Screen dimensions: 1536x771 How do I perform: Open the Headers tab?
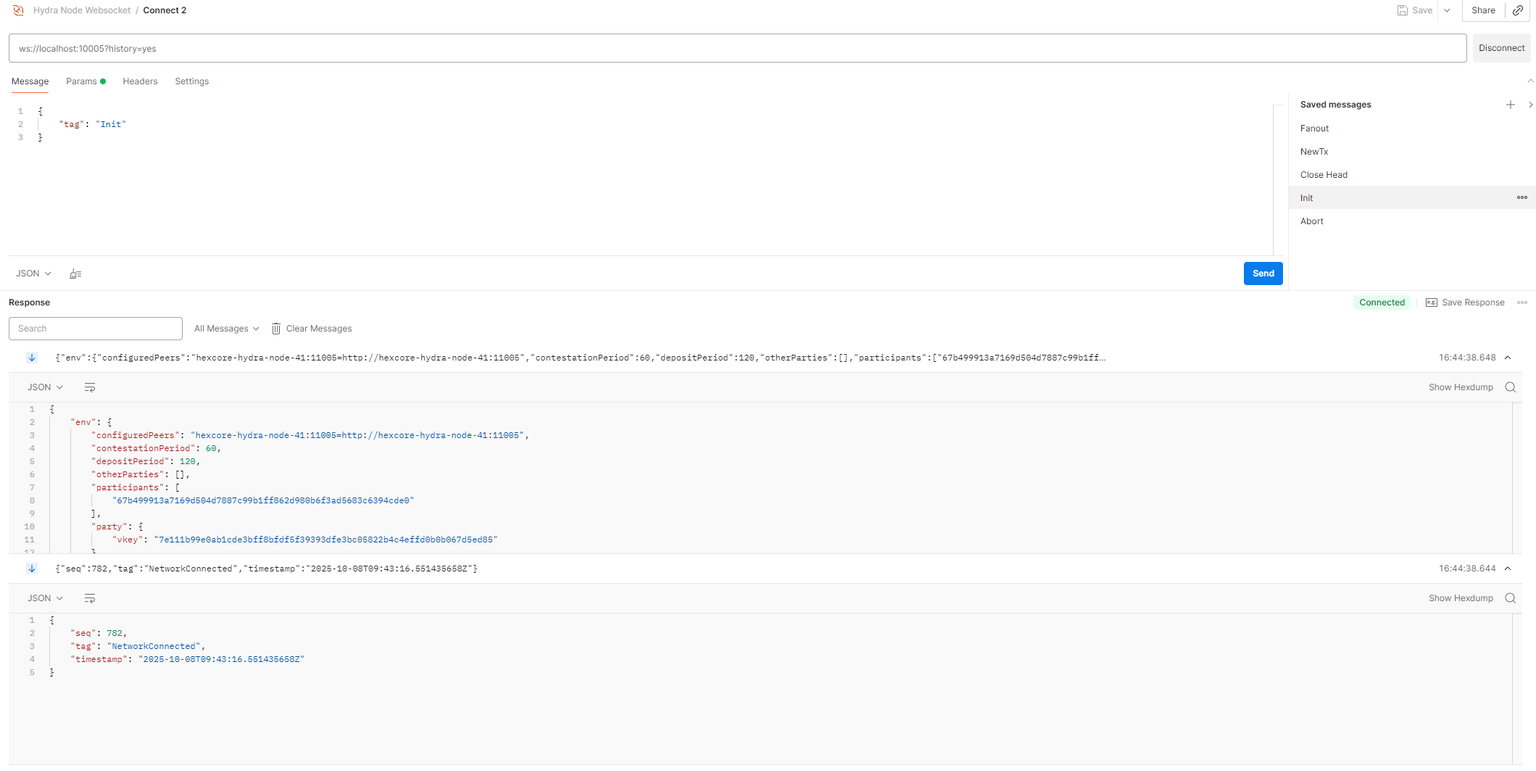140,81
